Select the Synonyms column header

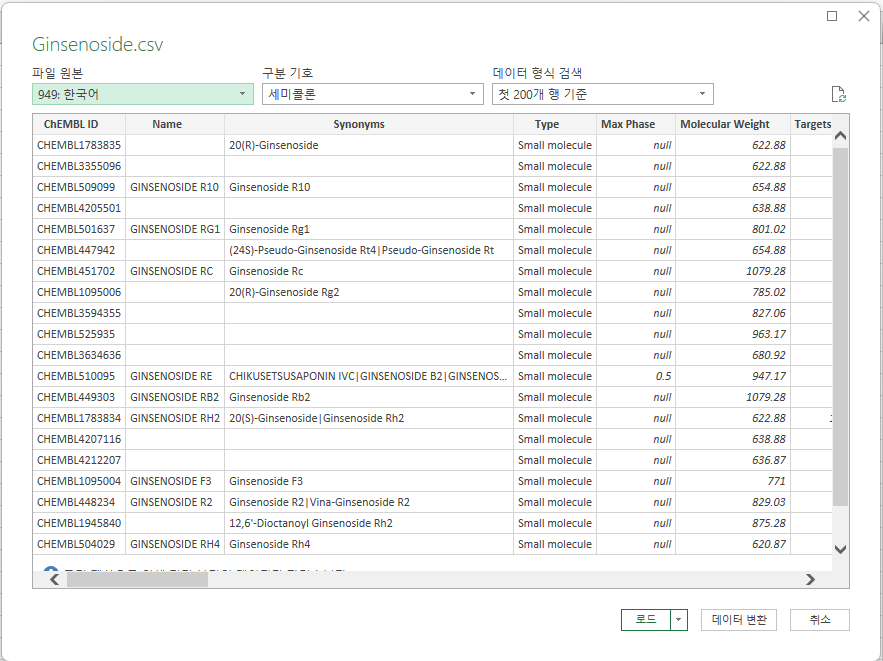pos(369,124)
